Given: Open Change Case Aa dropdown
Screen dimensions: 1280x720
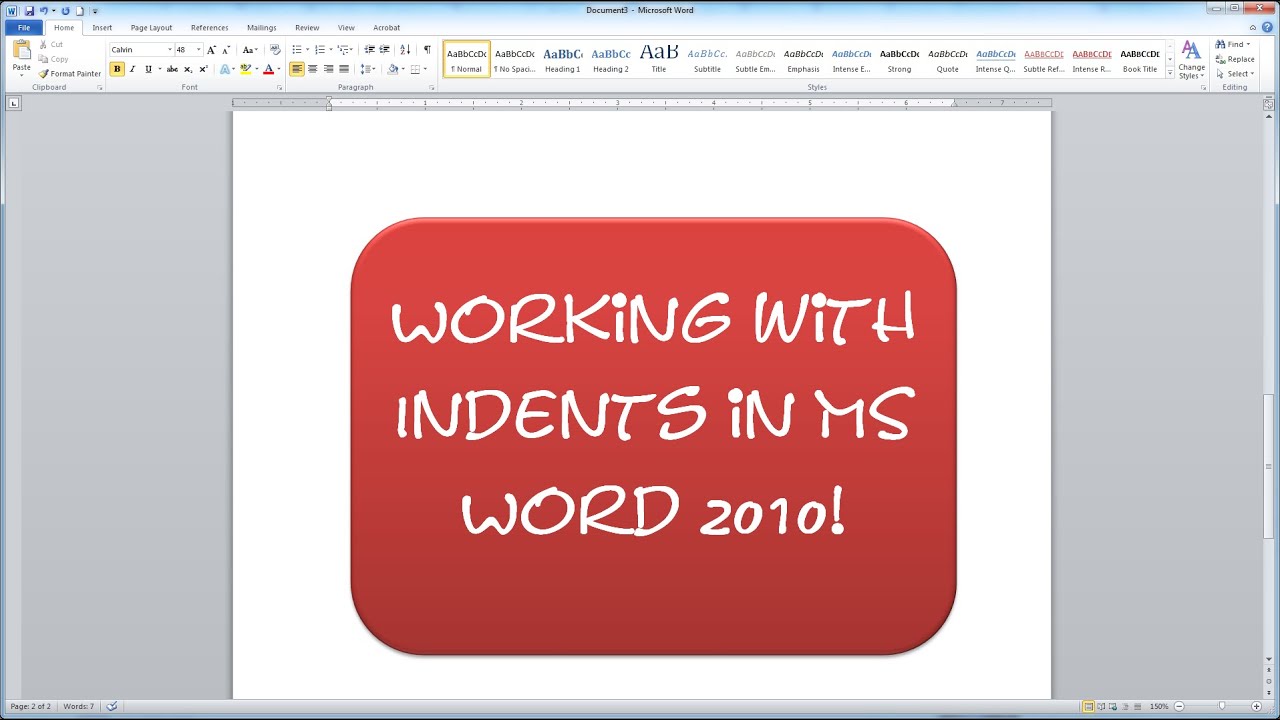Looking at the screenshot, I should tap(250, 49).
